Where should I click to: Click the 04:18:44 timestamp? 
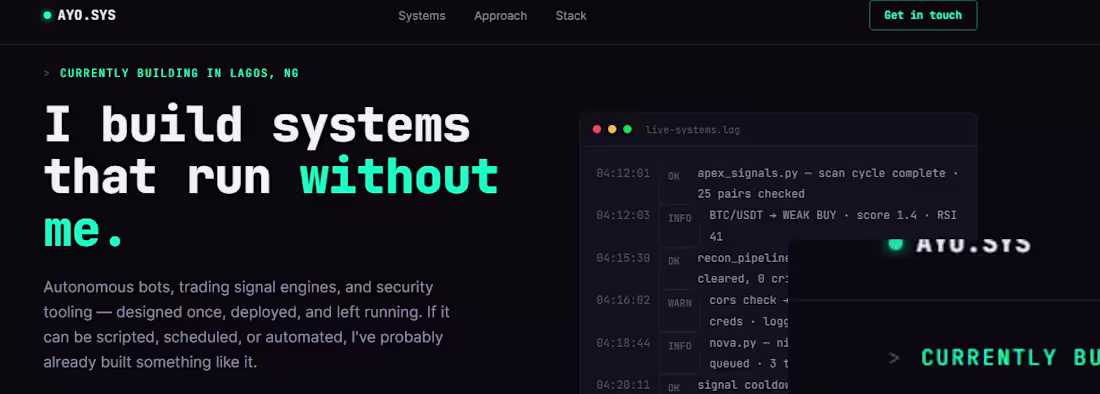tap(623, 343)
